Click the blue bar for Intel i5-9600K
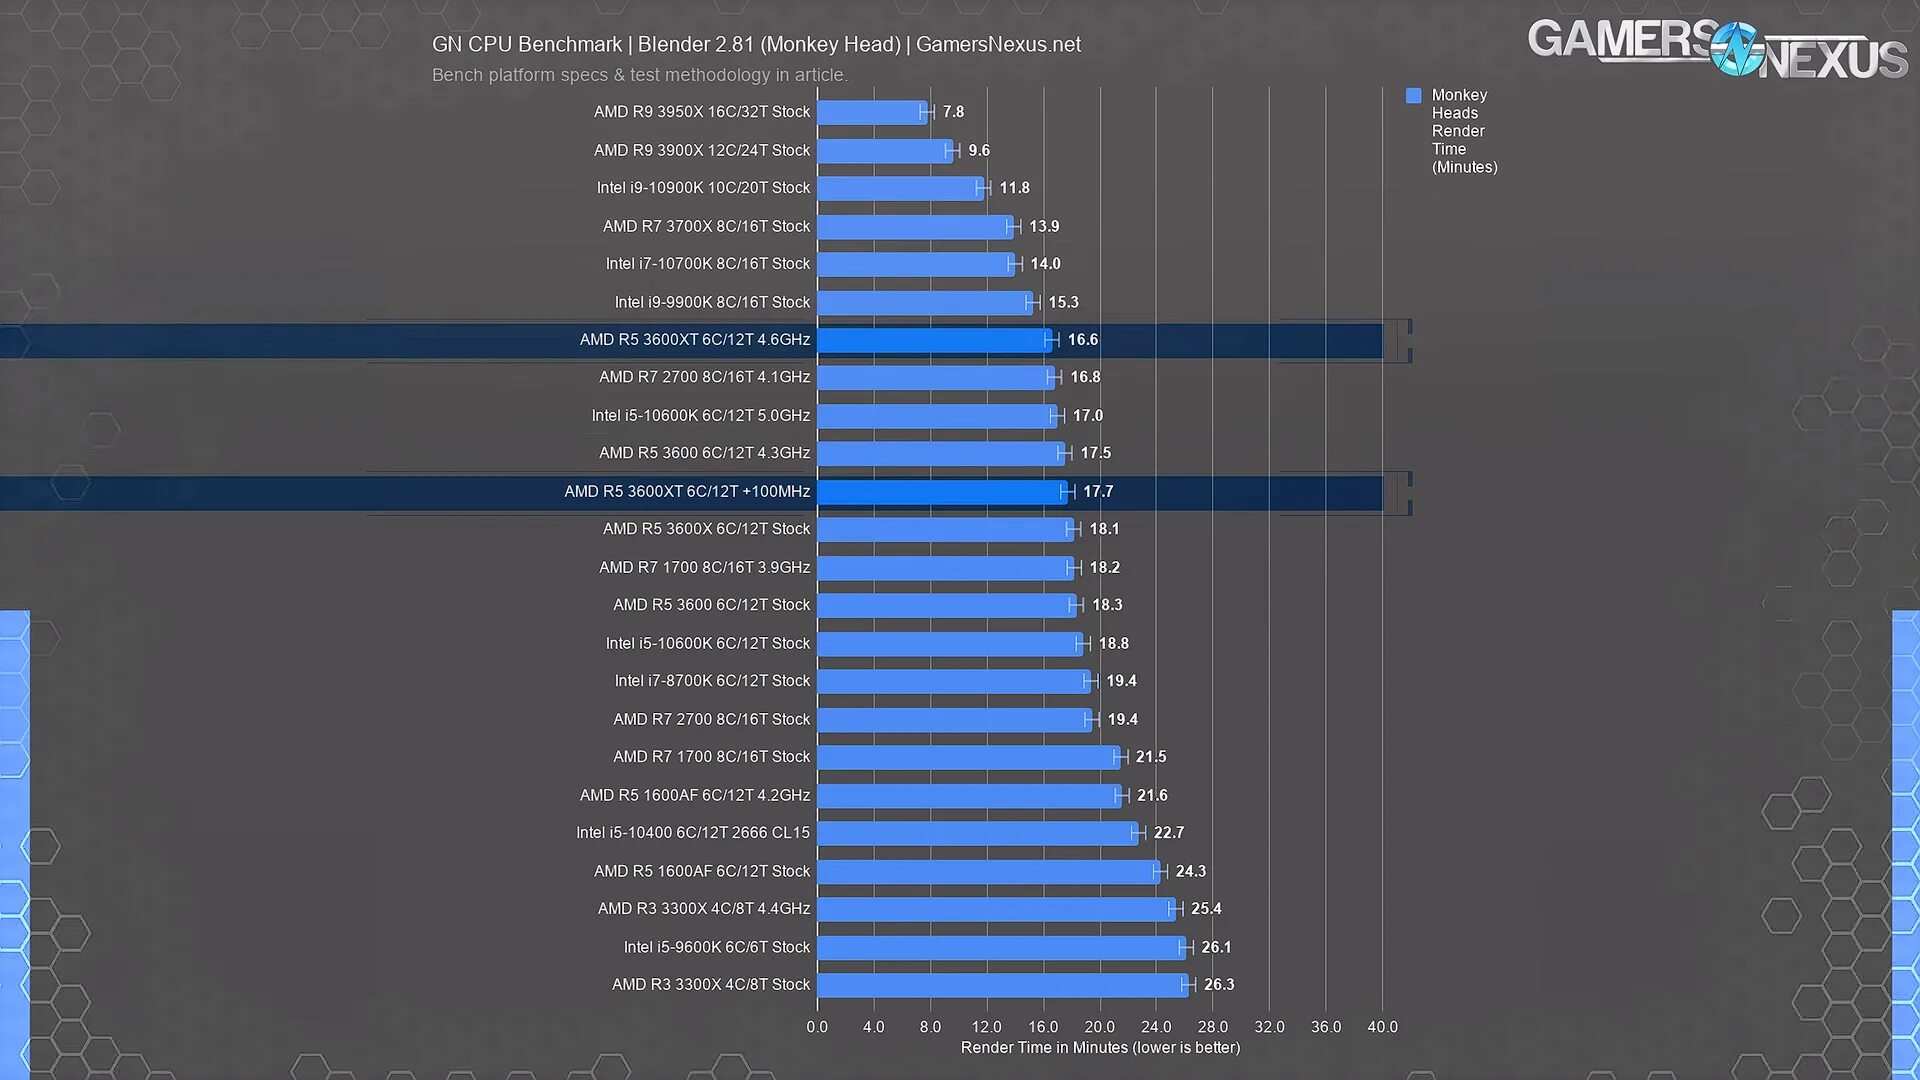1920x1080 pixels. click(1001, 947)
